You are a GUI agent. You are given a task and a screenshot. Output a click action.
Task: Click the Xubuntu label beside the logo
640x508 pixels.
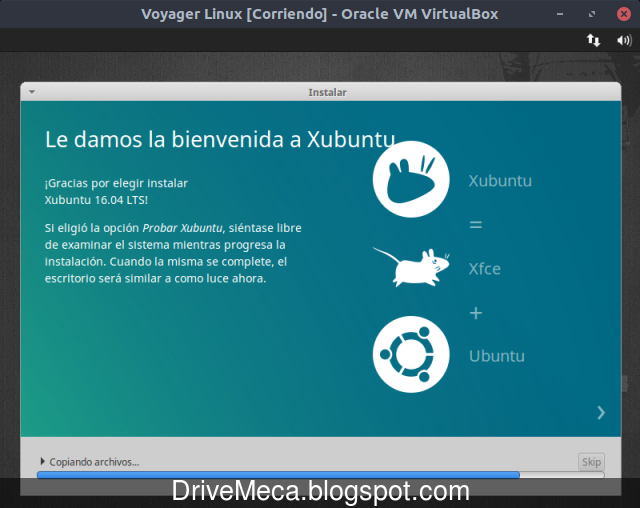(x=500, y=181)
